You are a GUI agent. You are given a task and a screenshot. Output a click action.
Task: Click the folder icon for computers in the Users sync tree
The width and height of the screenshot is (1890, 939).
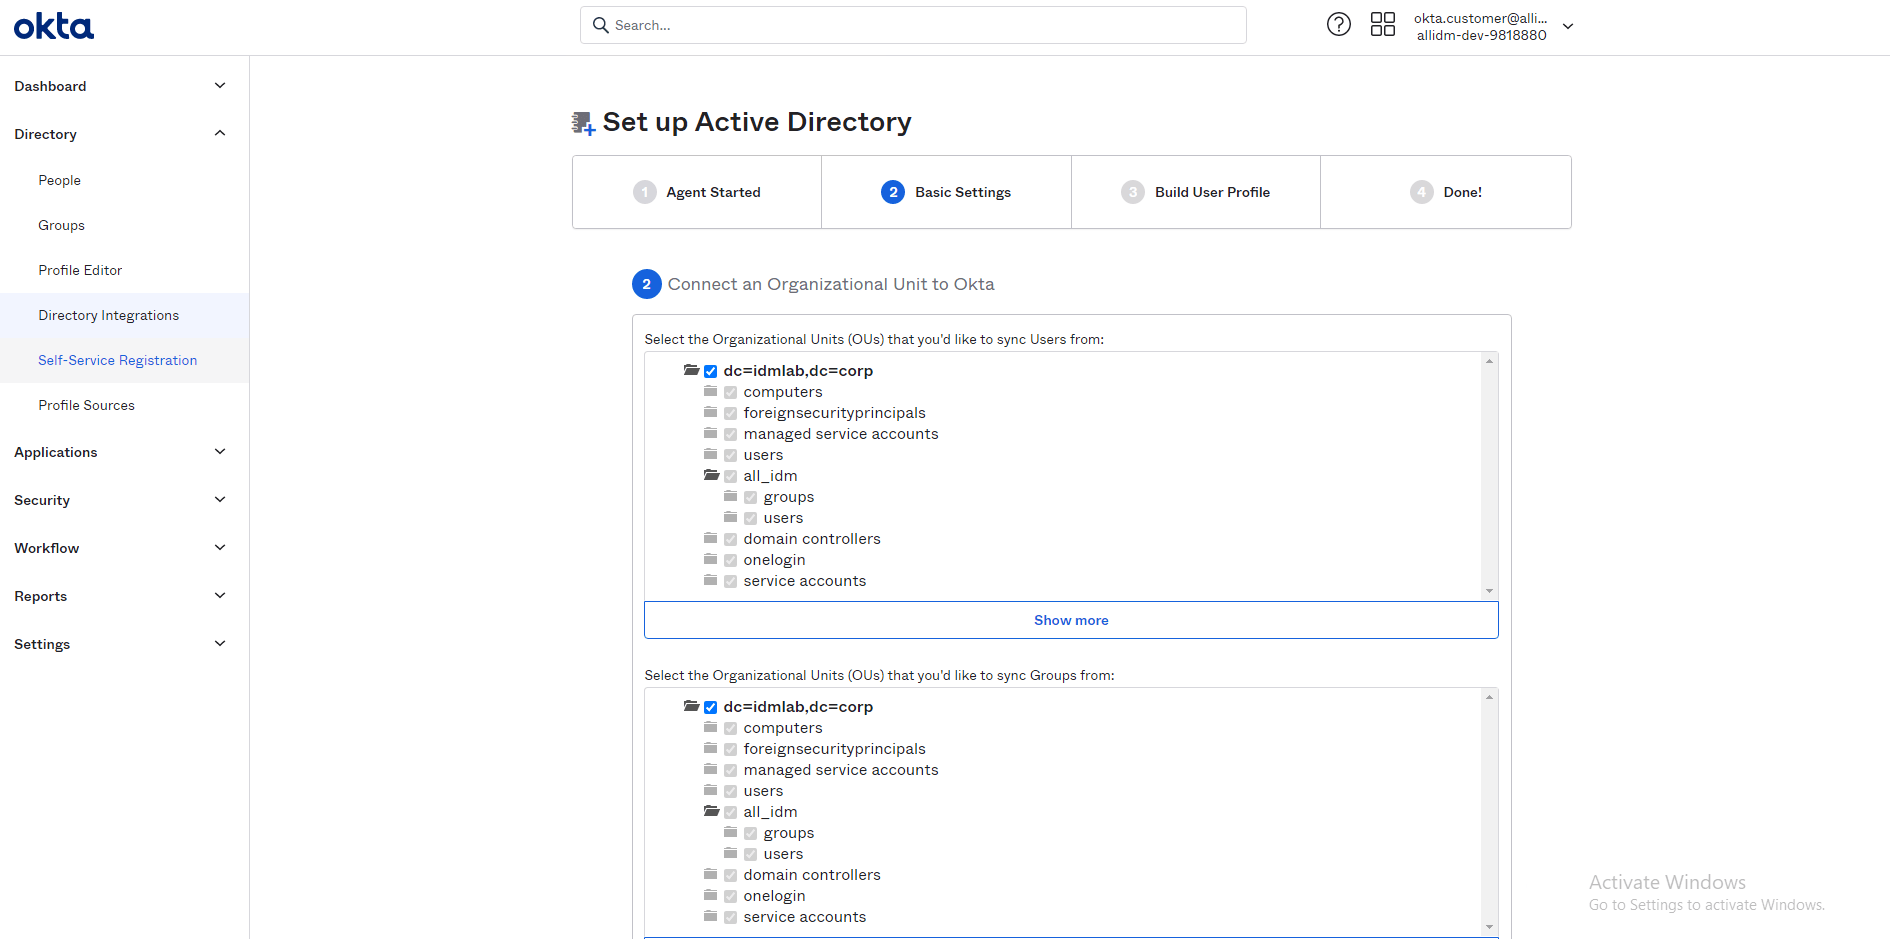click(710, 391)
